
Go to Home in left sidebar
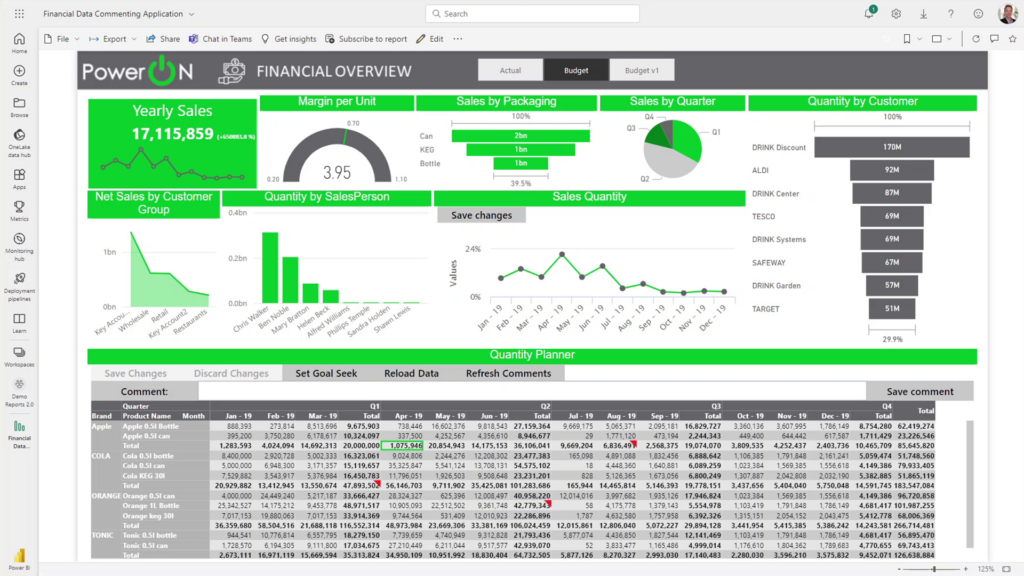tap(19, 43)
